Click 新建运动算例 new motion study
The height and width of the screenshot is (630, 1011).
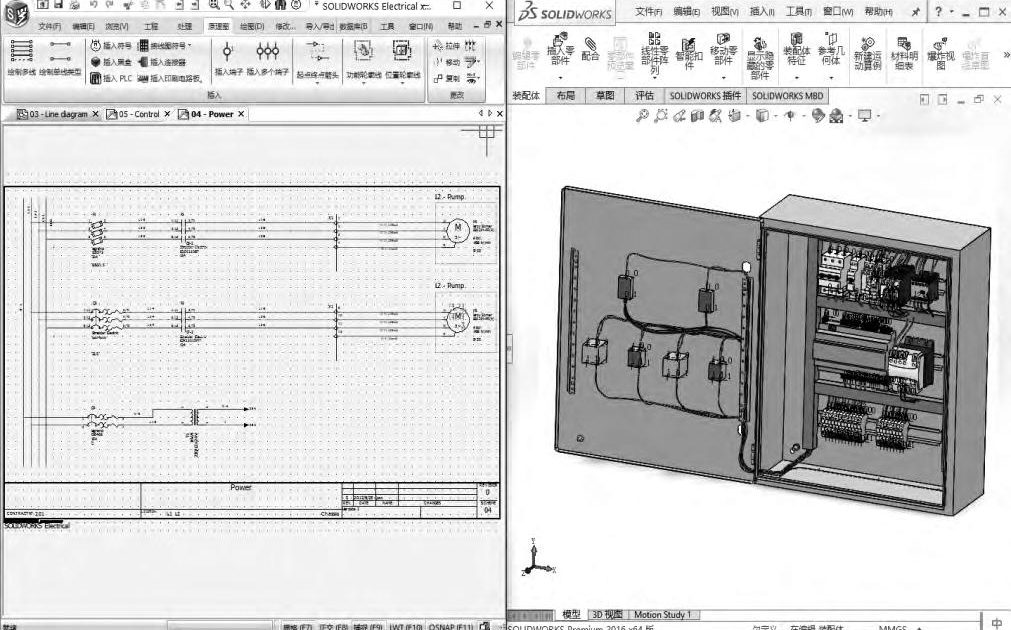(867, 54)
